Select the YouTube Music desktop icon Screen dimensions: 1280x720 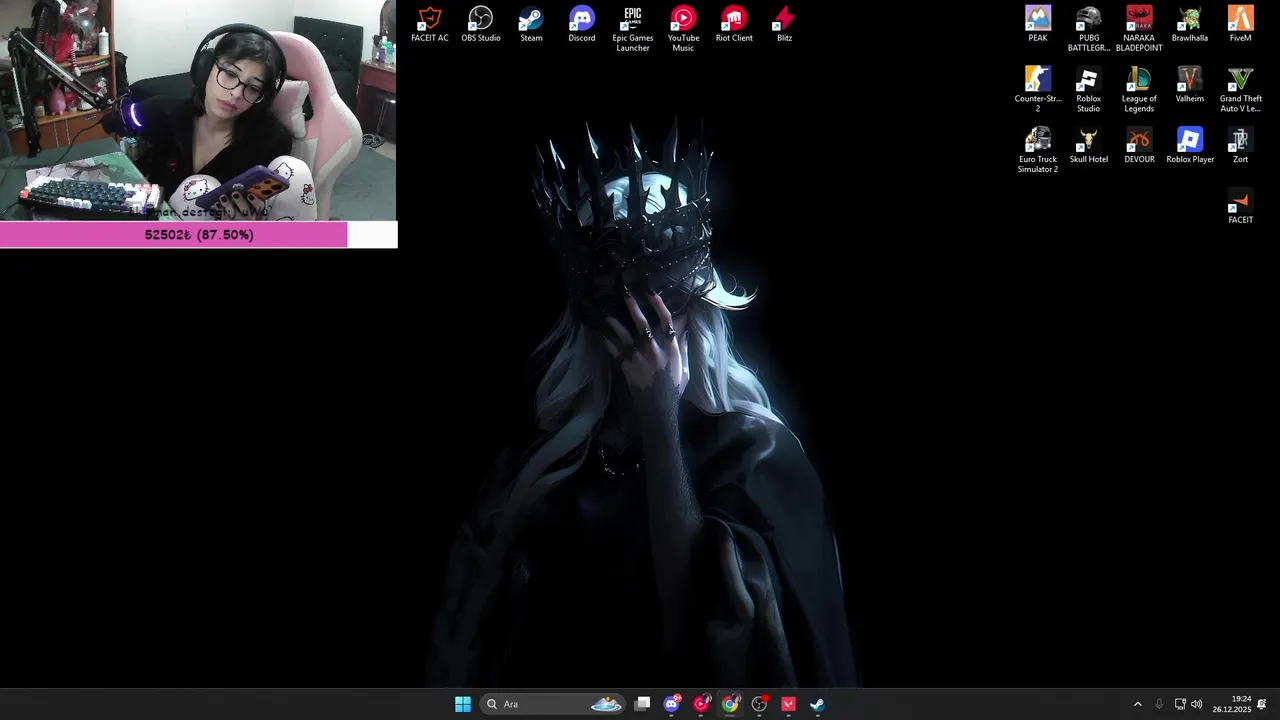click(x=683, y=29)
